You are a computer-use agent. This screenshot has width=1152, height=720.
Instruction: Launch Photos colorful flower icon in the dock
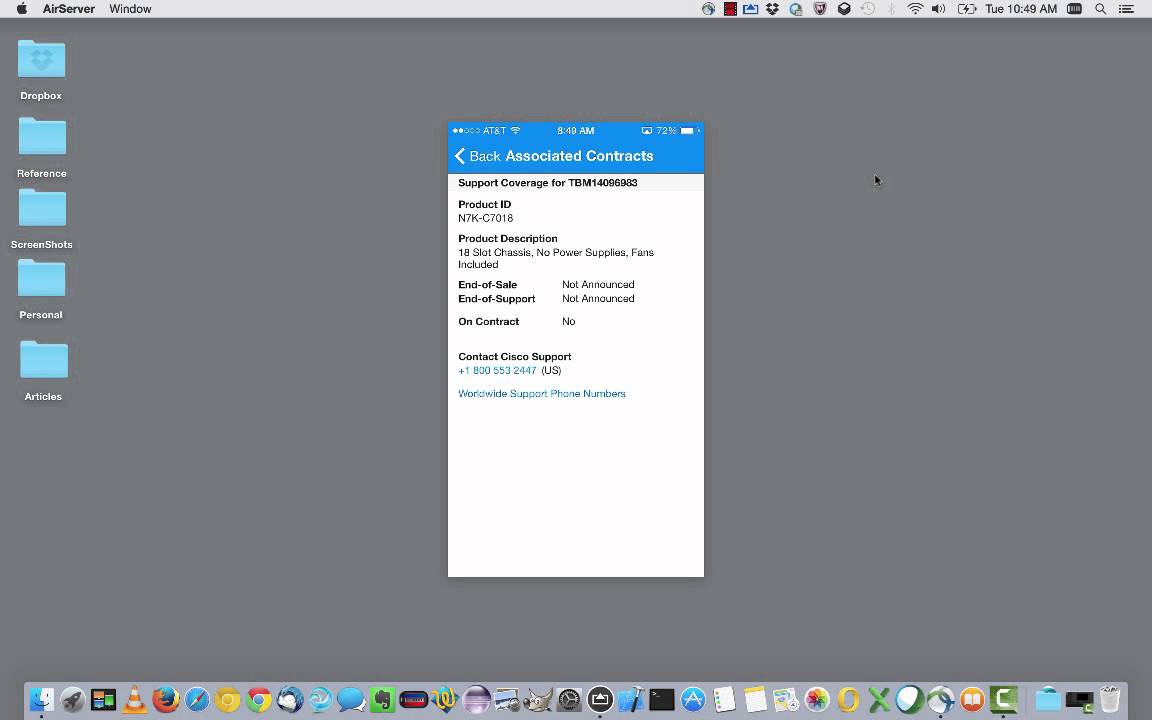pos(817,699)
